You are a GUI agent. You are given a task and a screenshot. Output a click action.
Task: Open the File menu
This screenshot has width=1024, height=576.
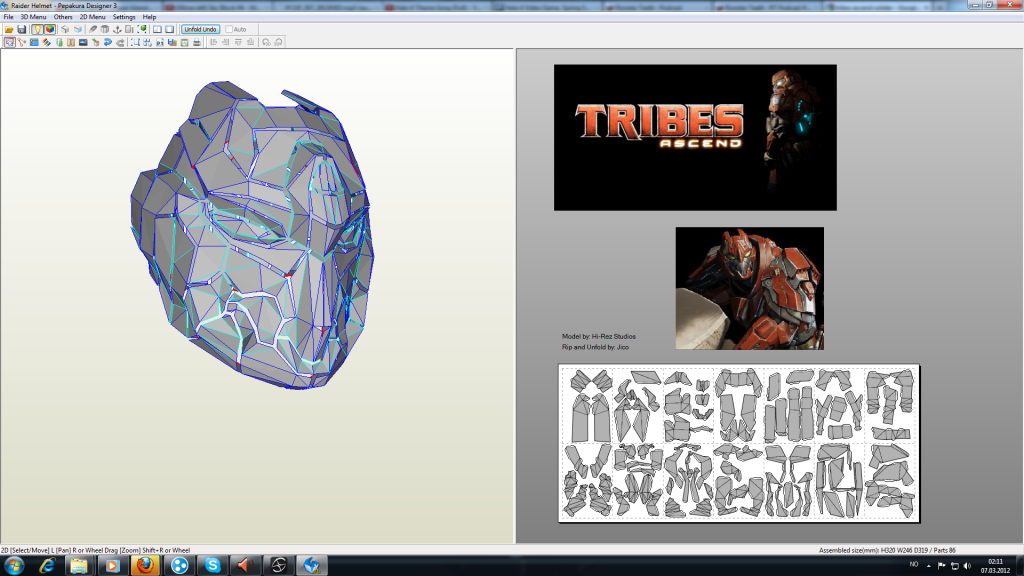click(x=8, y=17)
